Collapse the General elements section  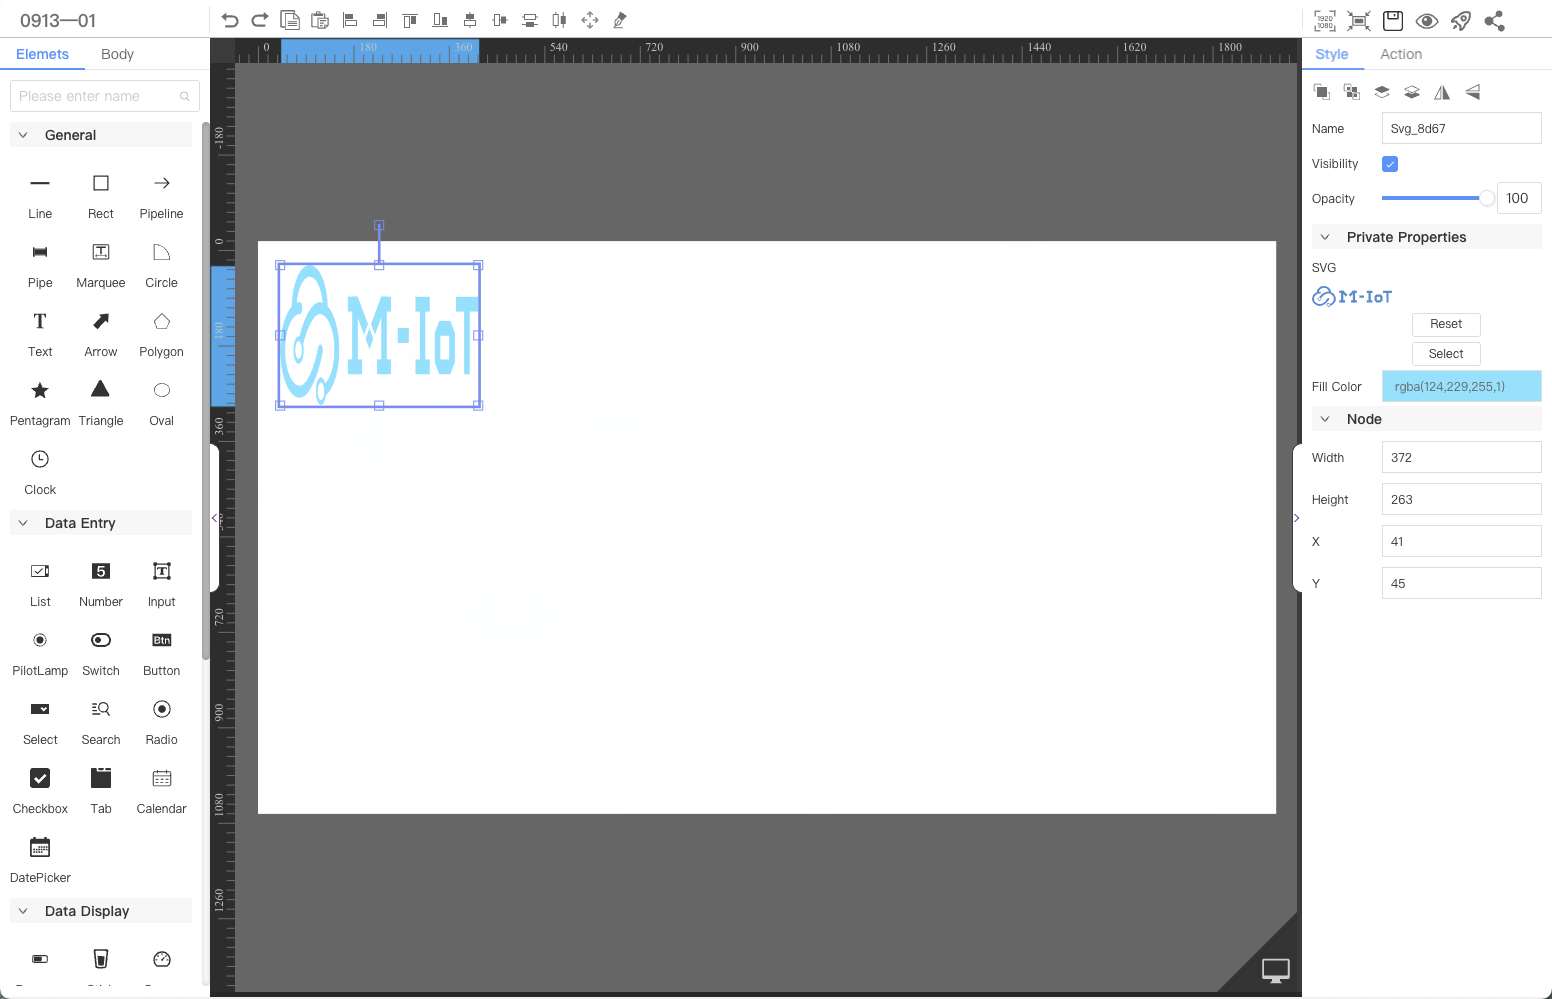pyautogui.click(x=23, y=134)
